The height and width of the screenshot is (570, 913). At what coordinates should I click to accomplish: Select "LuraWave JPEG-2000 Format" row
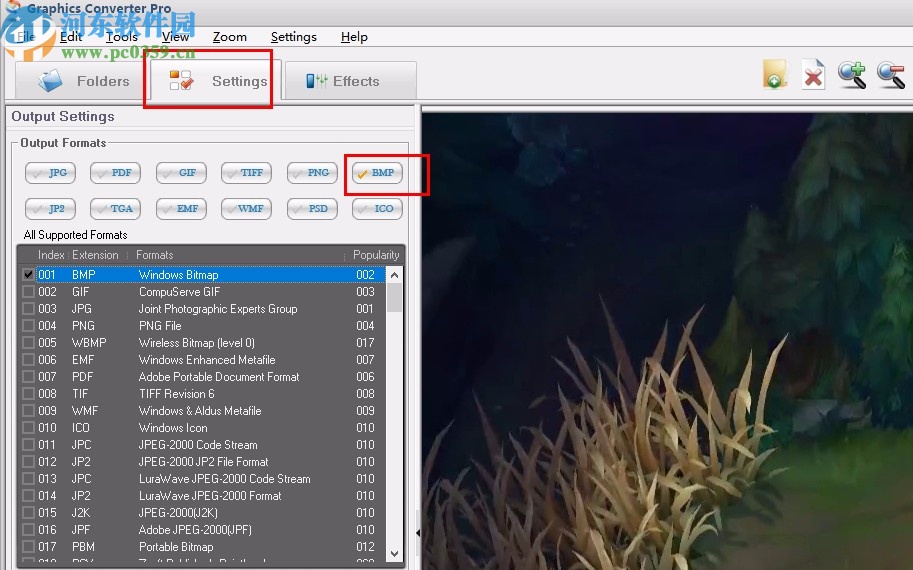[x=204, y=495]
